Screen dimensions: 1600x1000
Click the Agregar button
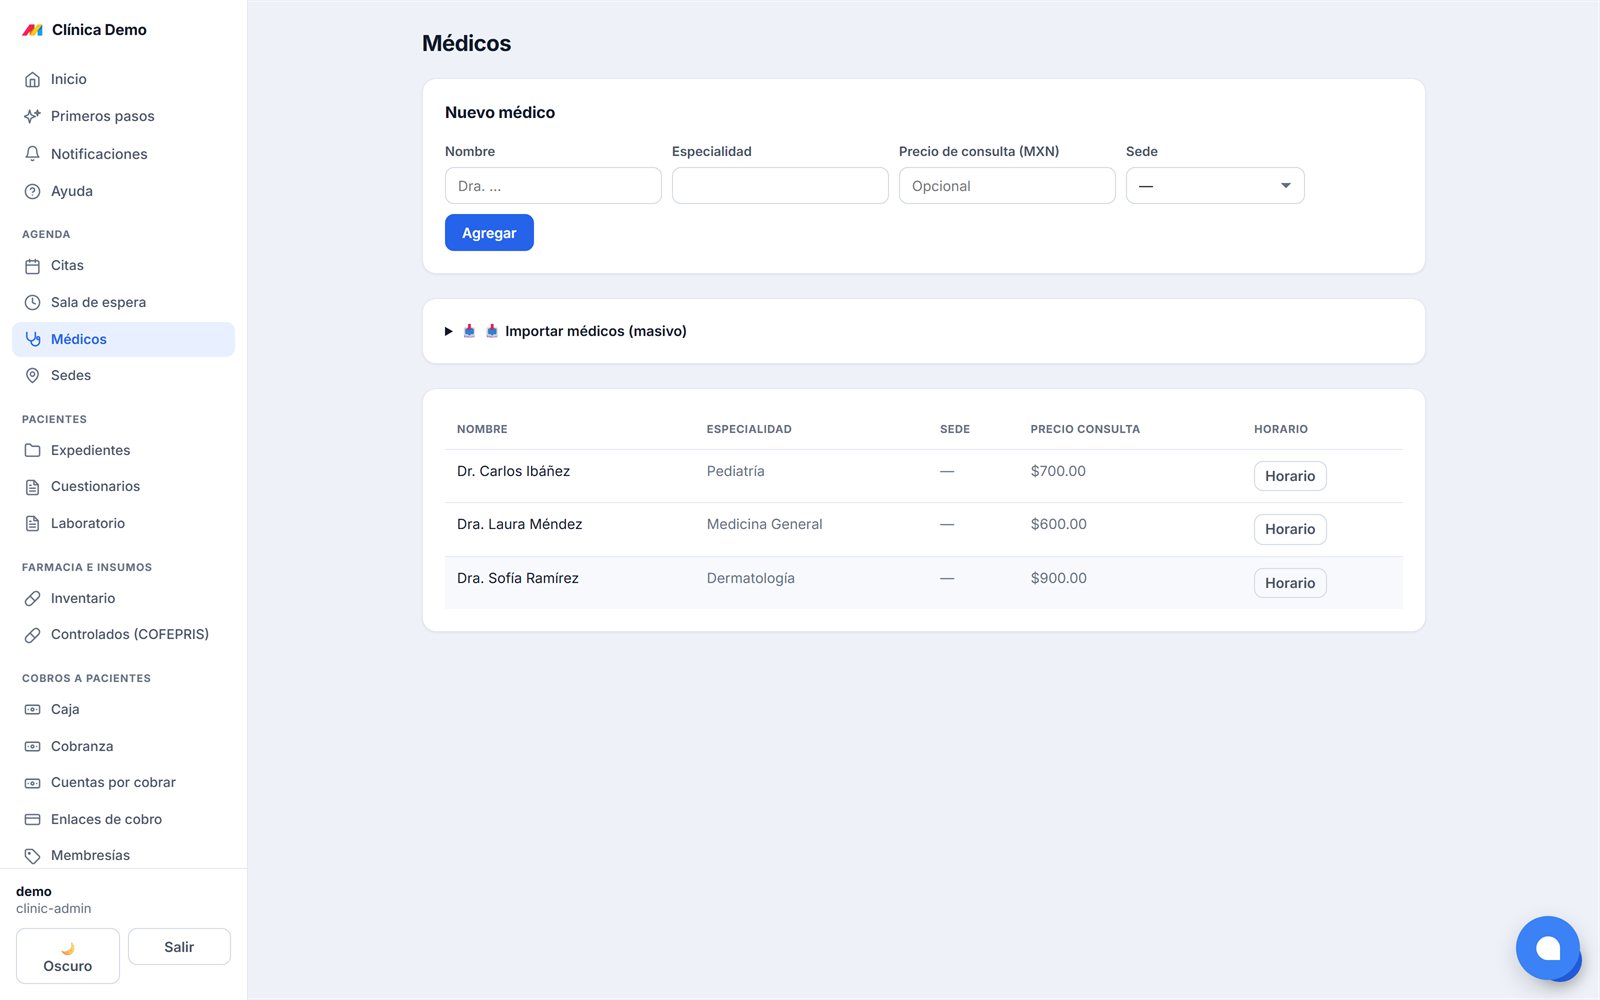tap(489, 233)
